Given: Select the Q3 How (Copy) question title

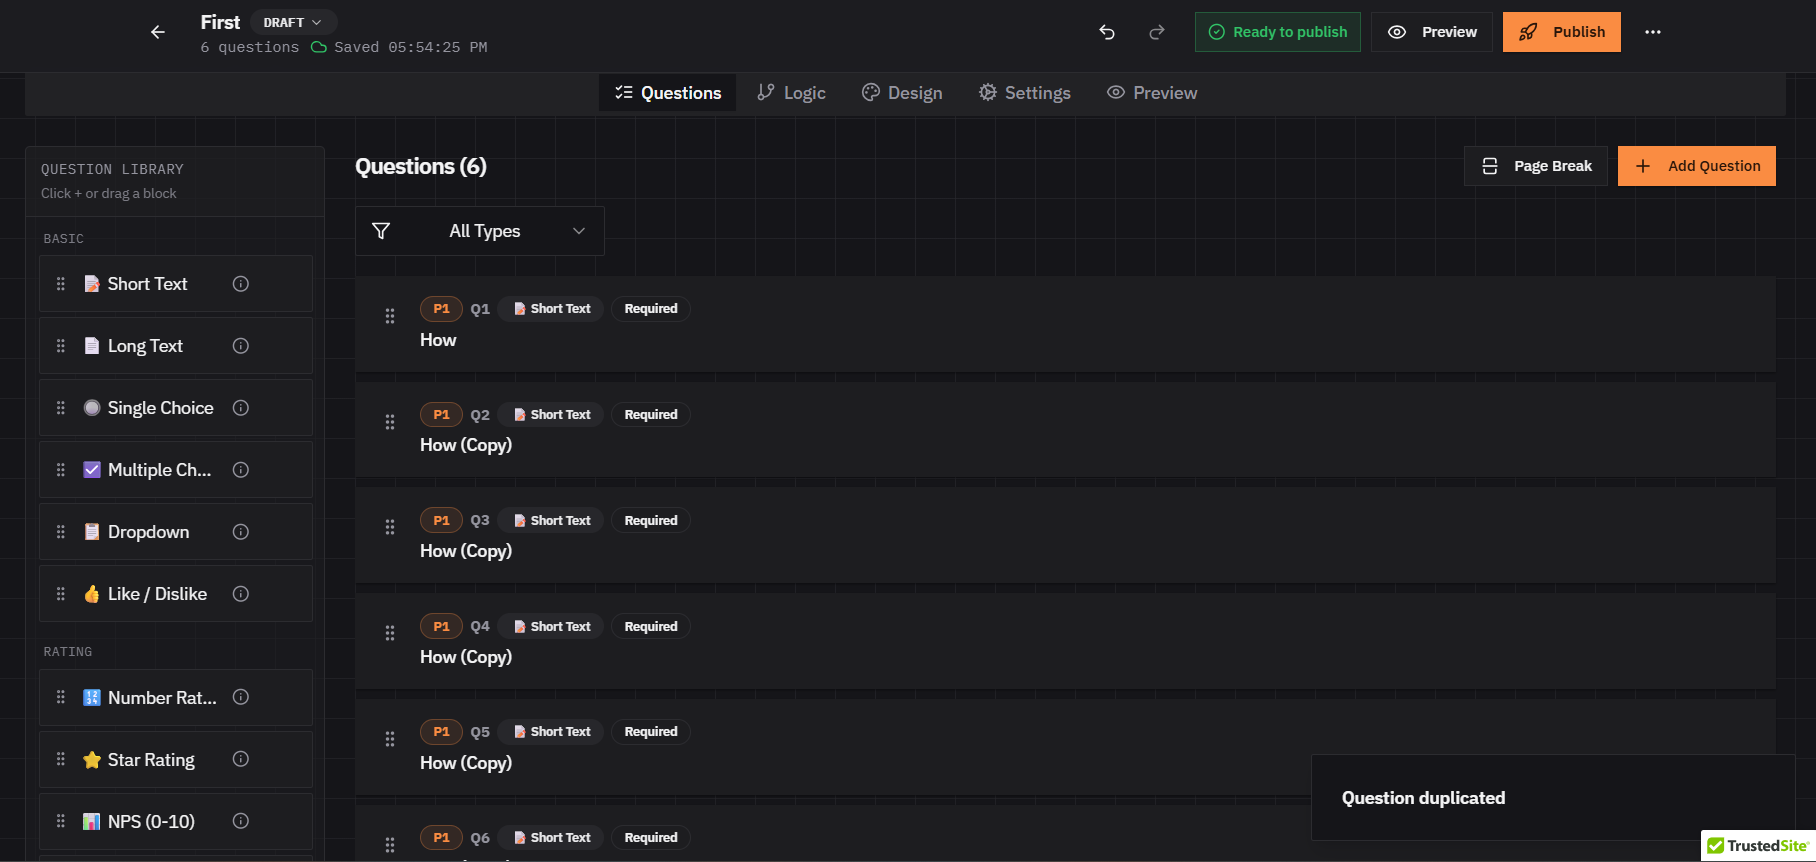Looking at the screenshot, I should point(466,551).
